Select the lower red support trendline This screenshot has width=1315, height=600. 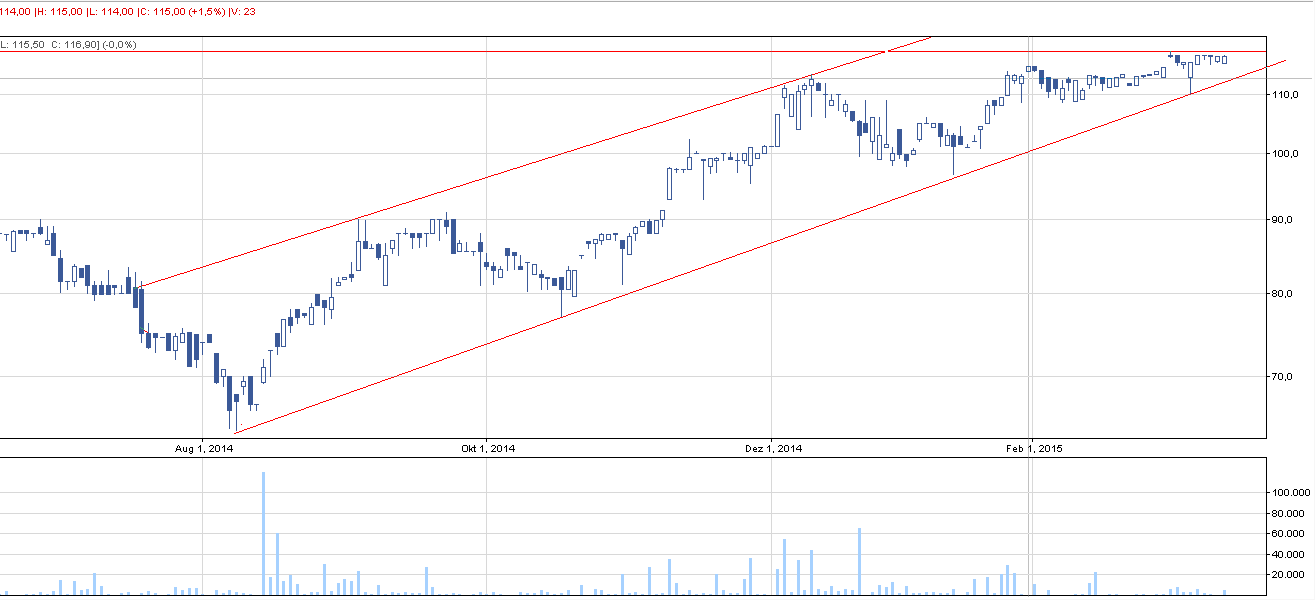pos(700,265)
